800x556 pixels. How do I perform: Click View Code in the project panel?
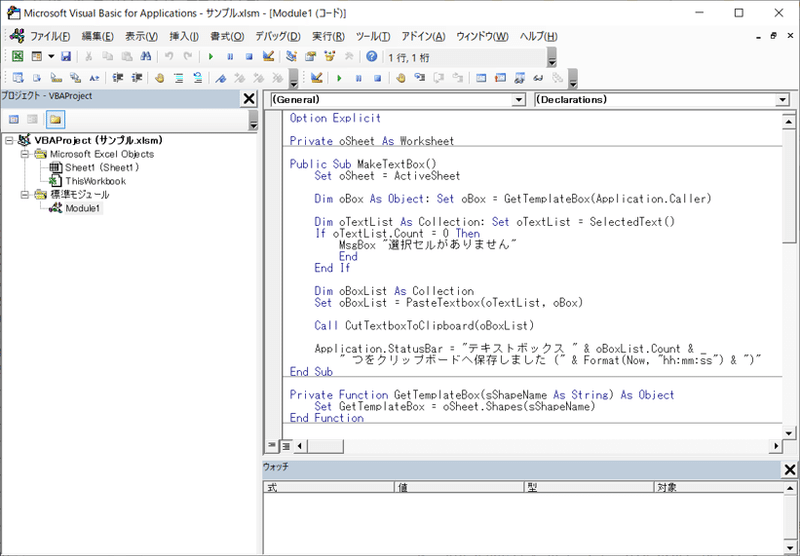pos(14,119)
